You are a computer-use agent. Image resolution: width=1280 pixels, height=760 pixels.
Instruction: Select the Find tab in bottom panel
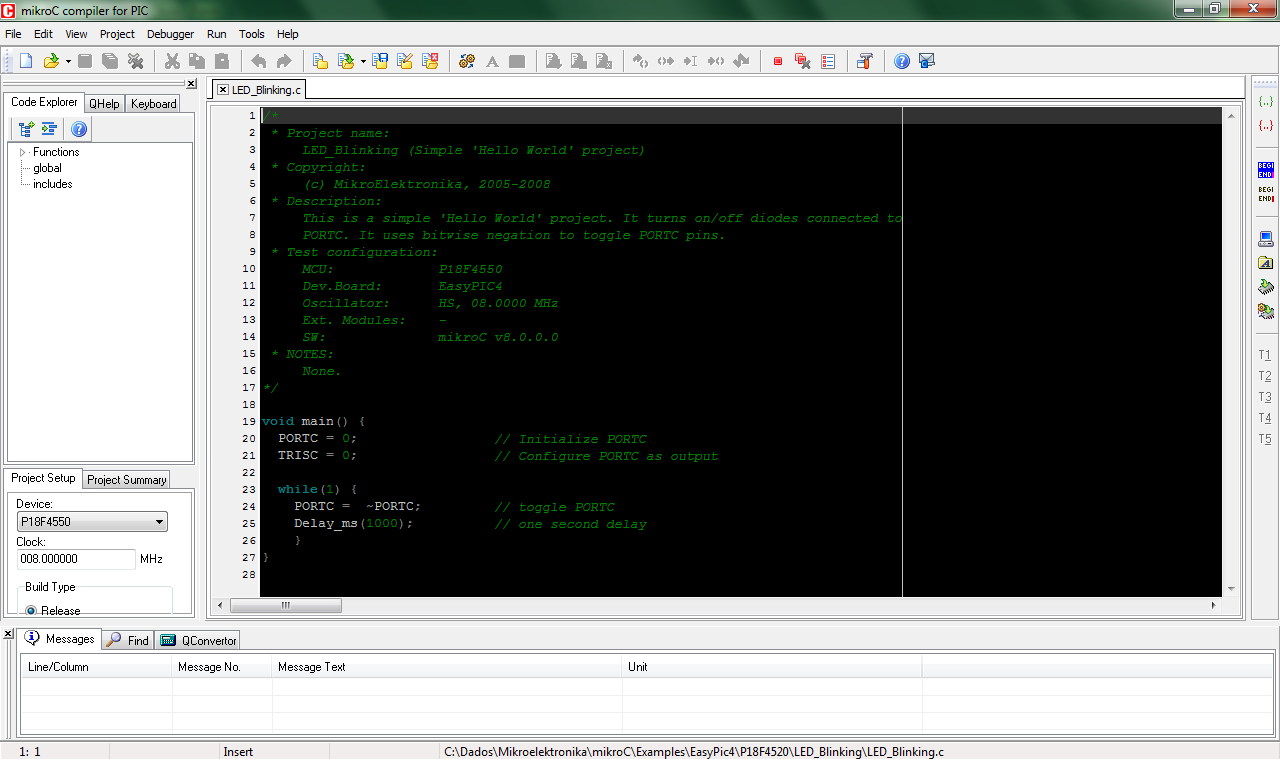pos(129,640)
